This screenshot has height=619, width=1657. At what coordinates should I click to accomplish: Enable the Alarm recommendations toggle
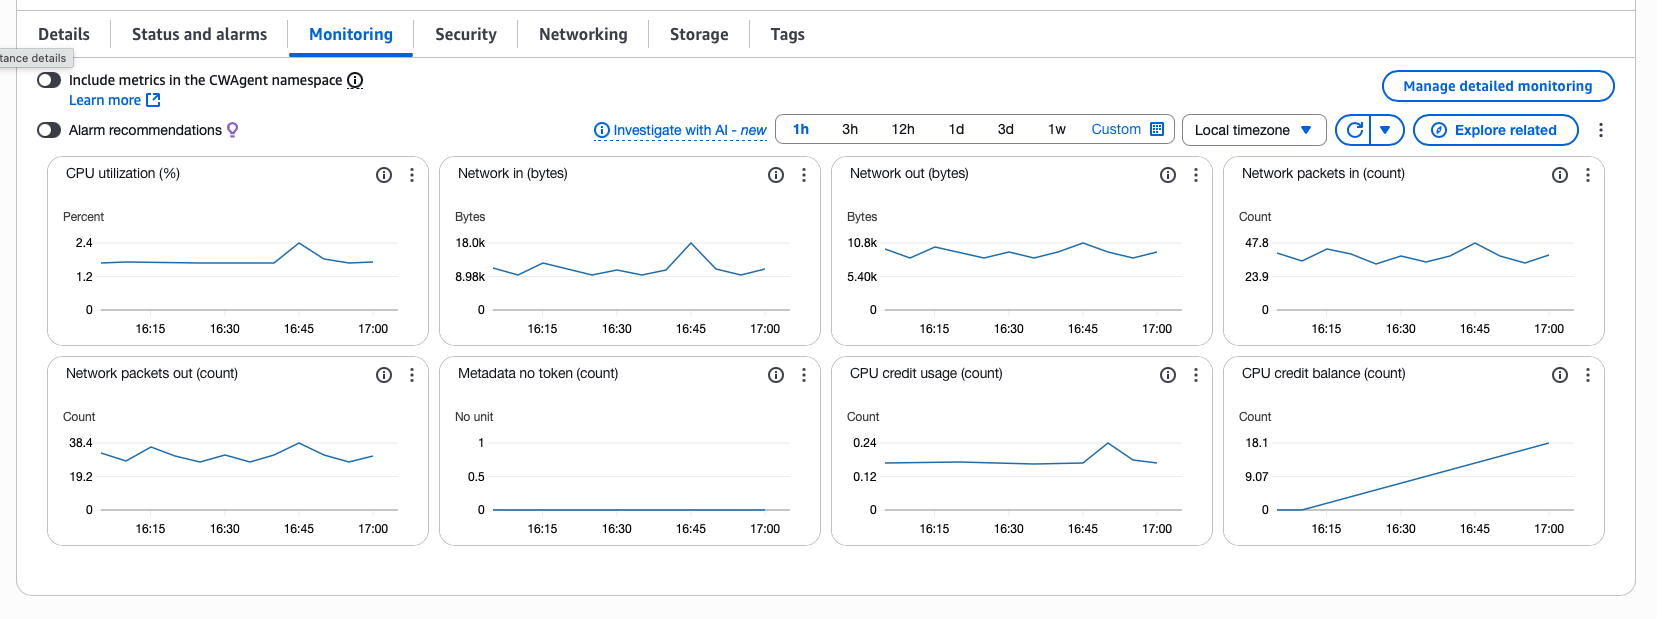pyautogui.click(x=49, y=130)
